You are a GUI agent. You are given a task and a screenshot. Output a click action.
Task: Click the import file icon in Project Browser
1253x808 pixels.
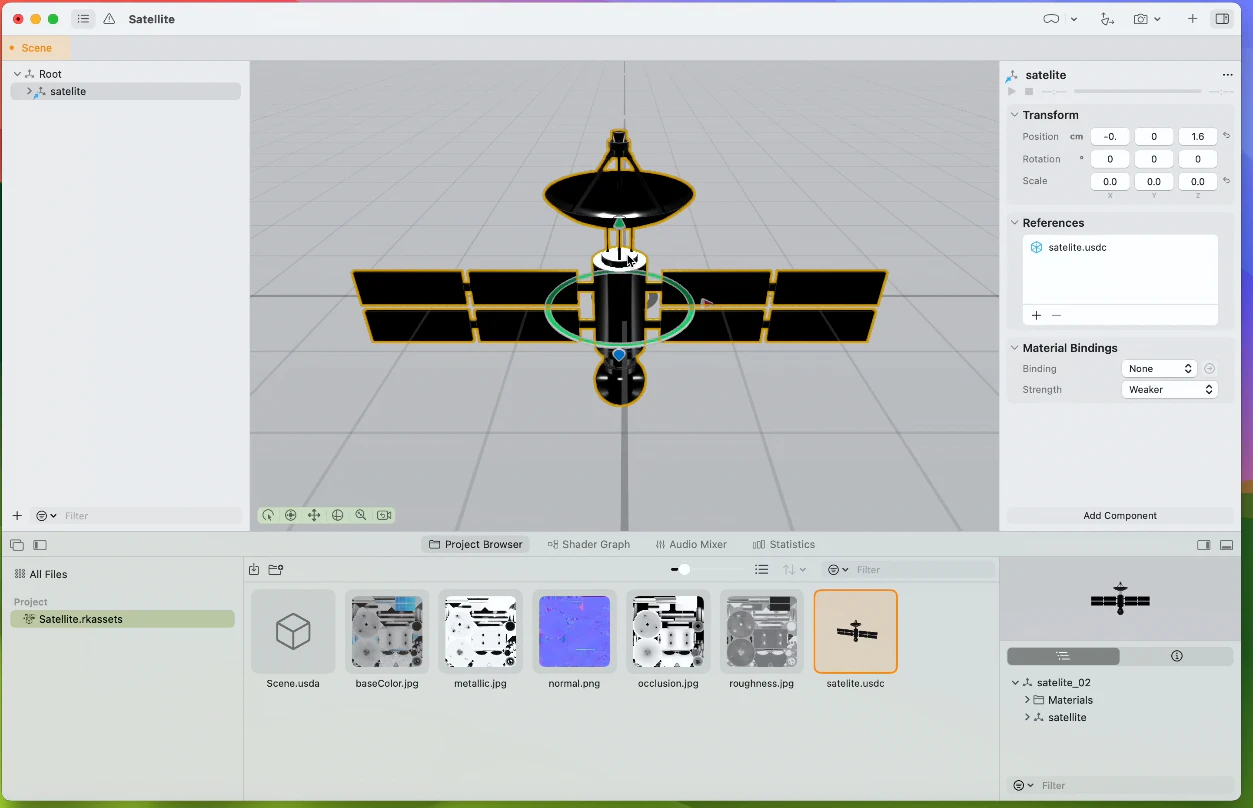coord(254,569)
